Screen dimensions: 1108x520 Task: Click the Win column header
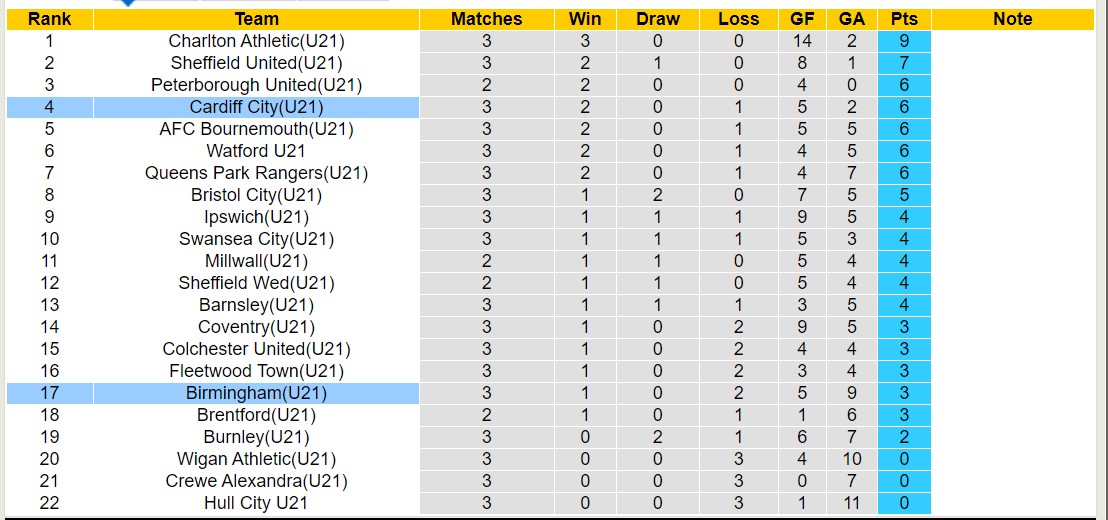click(585, 19)
